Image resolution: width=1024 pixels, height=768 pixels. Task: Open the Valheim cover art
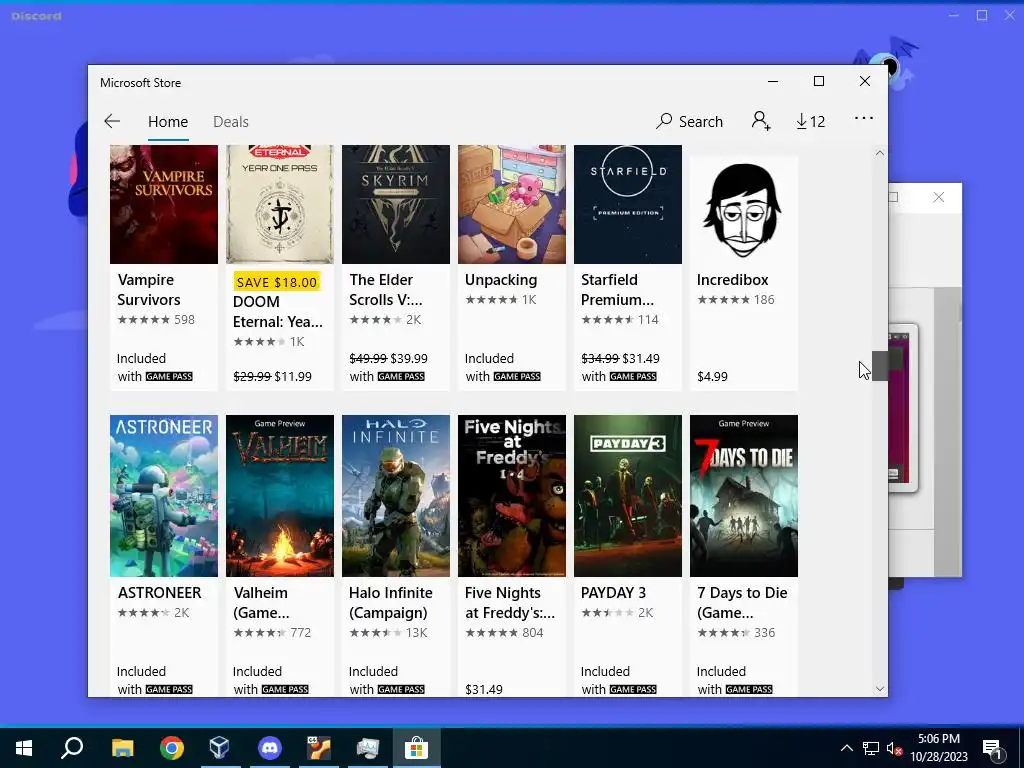pos(280,496)
